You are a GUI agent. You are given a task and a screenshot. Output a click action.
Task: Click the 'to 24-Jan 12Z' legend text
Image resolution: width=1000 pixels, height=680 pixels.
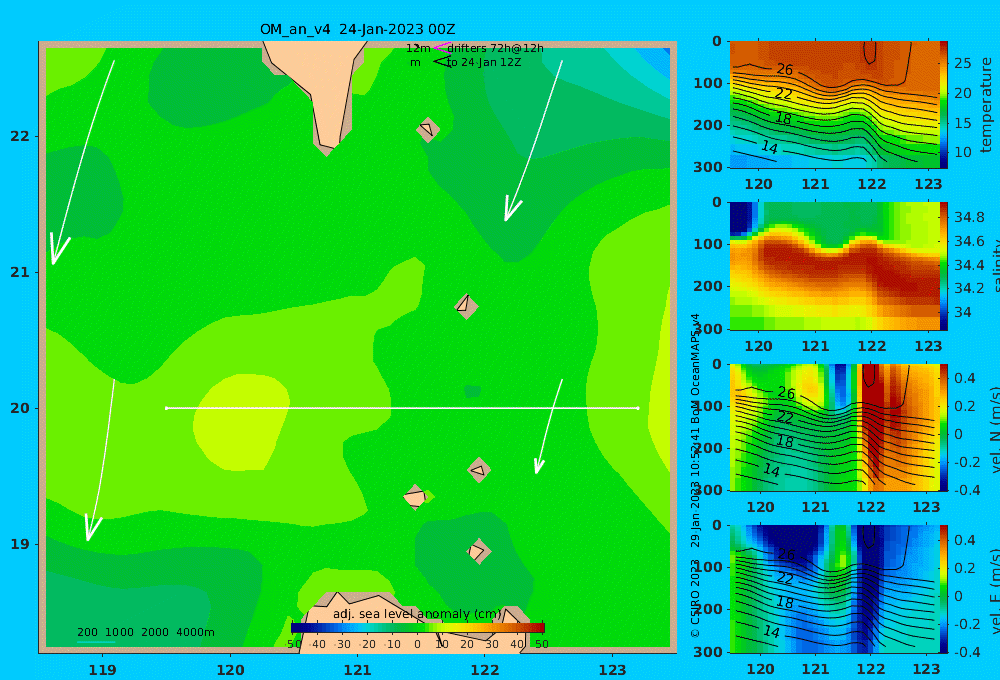[x=483, y=63]
